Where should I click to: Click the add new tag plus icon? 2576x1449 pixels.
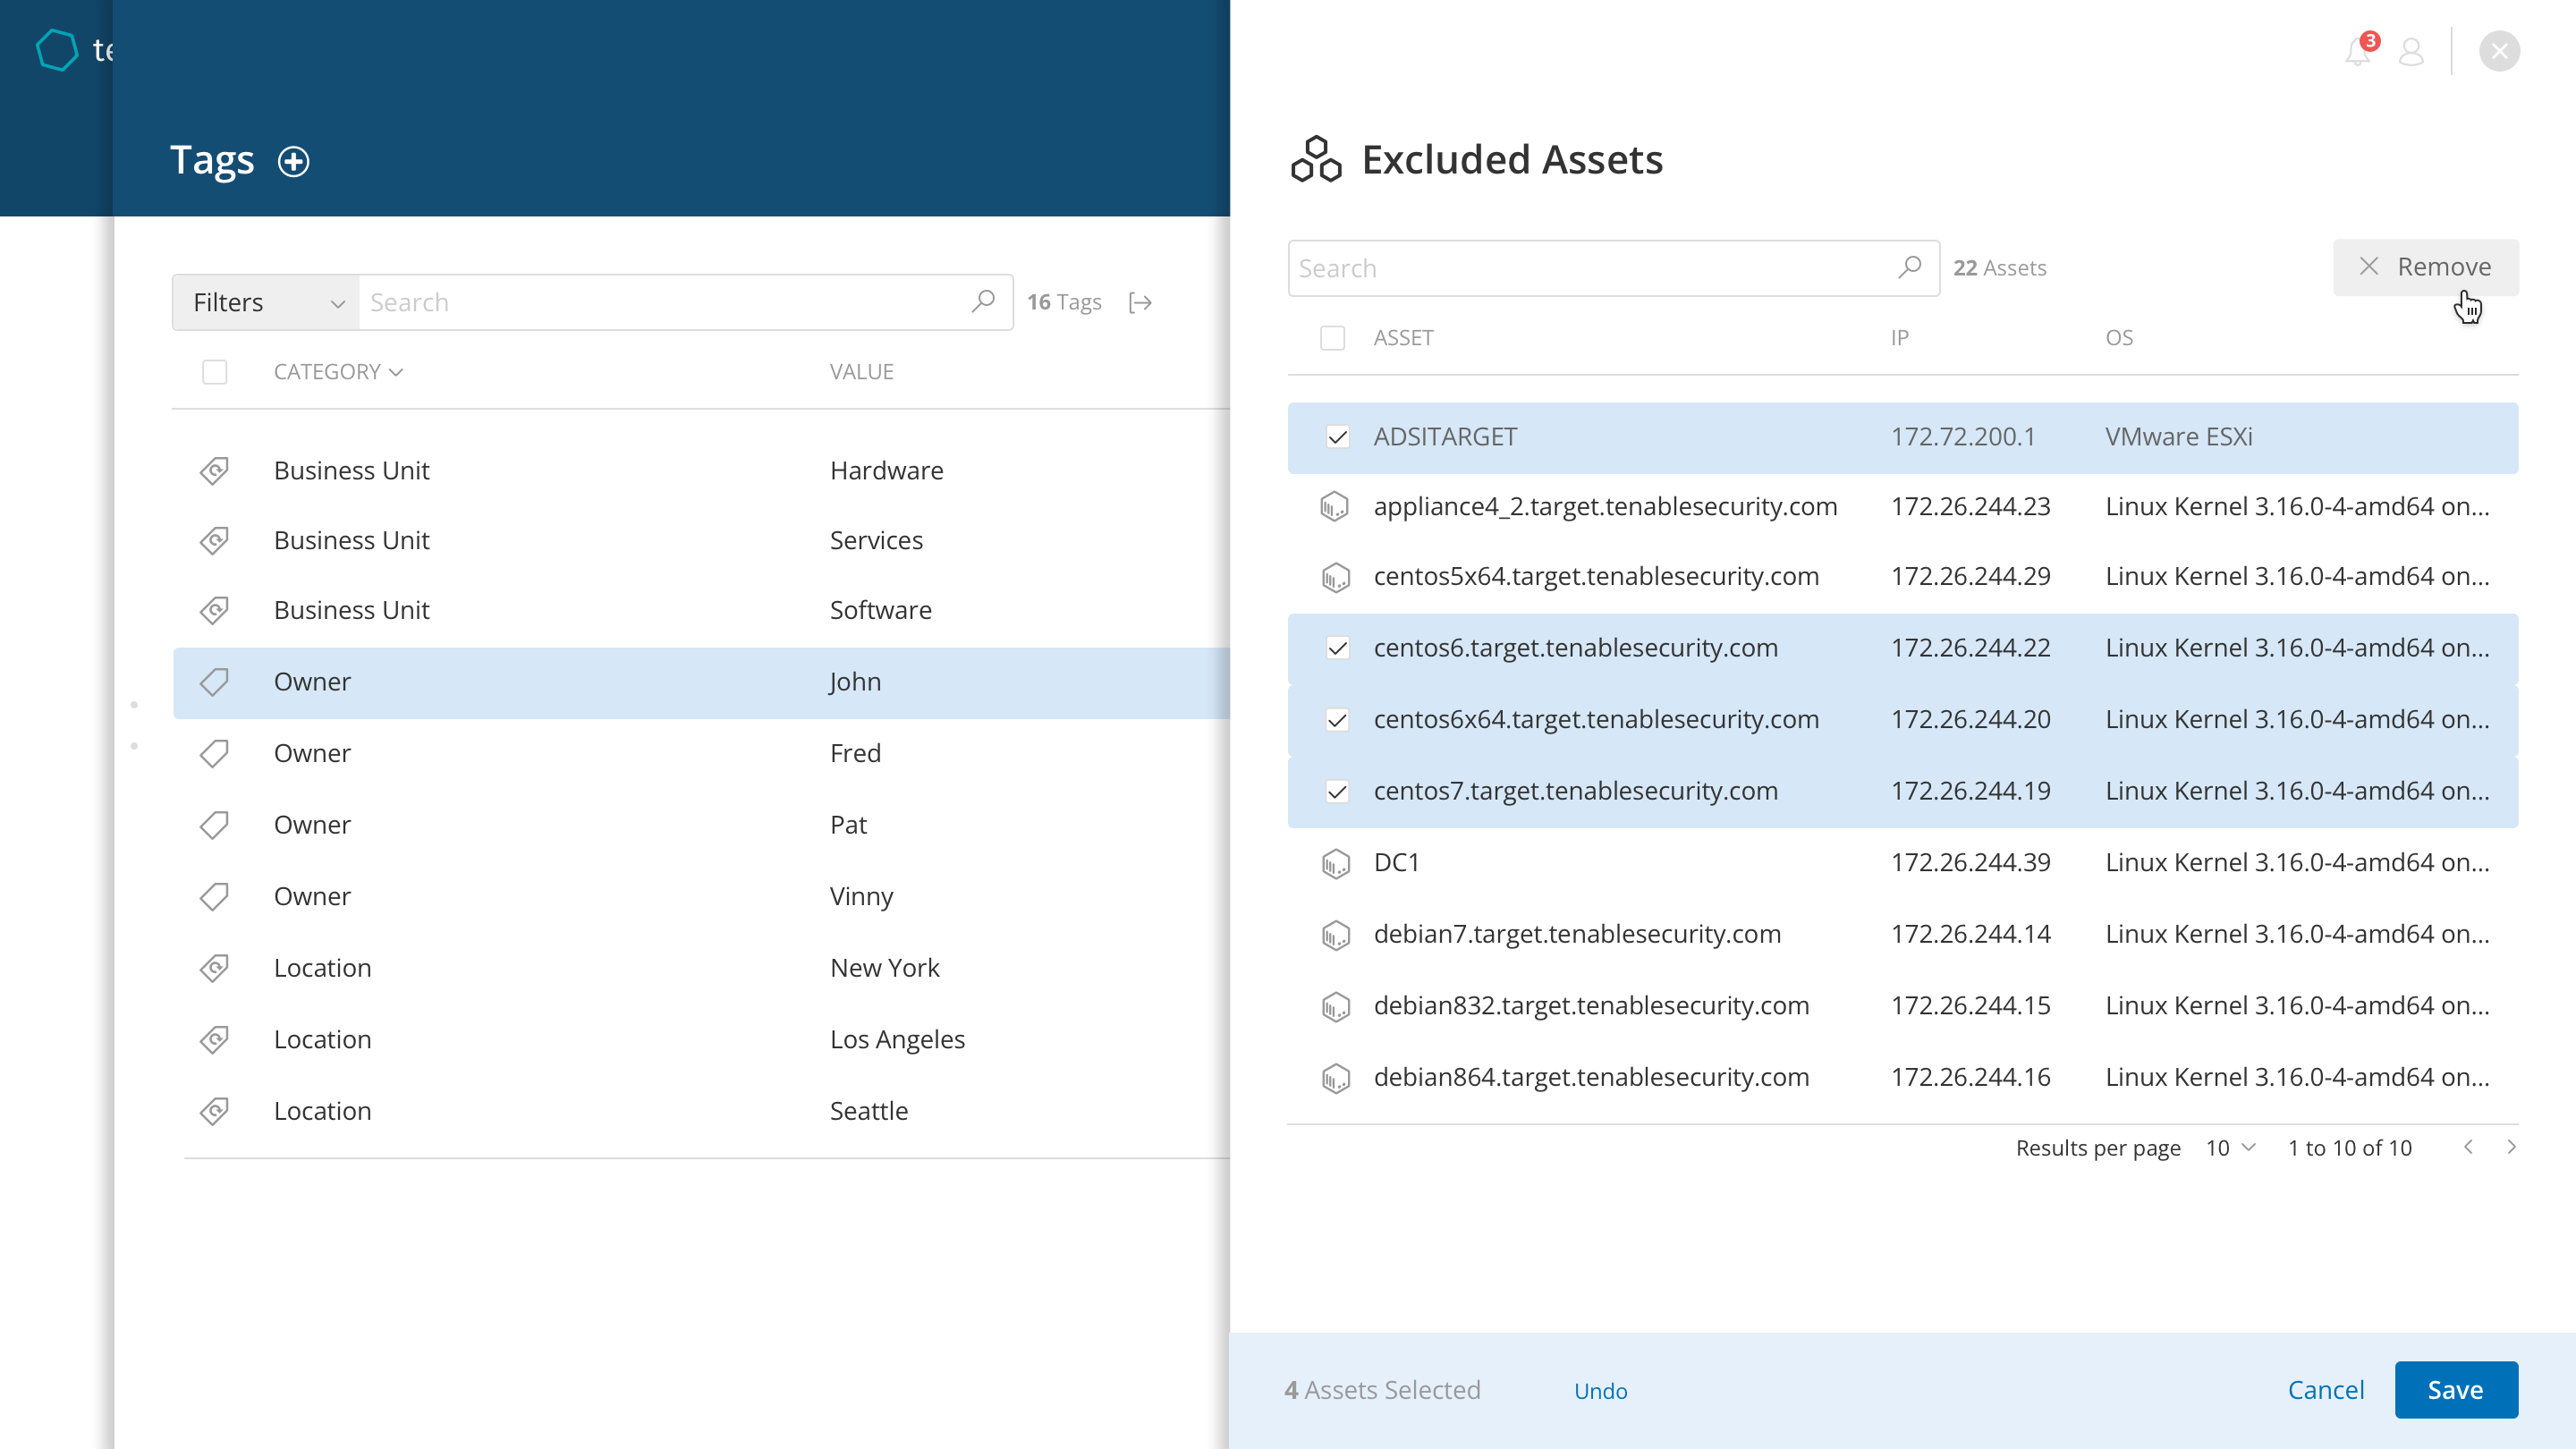click(293, 161)
